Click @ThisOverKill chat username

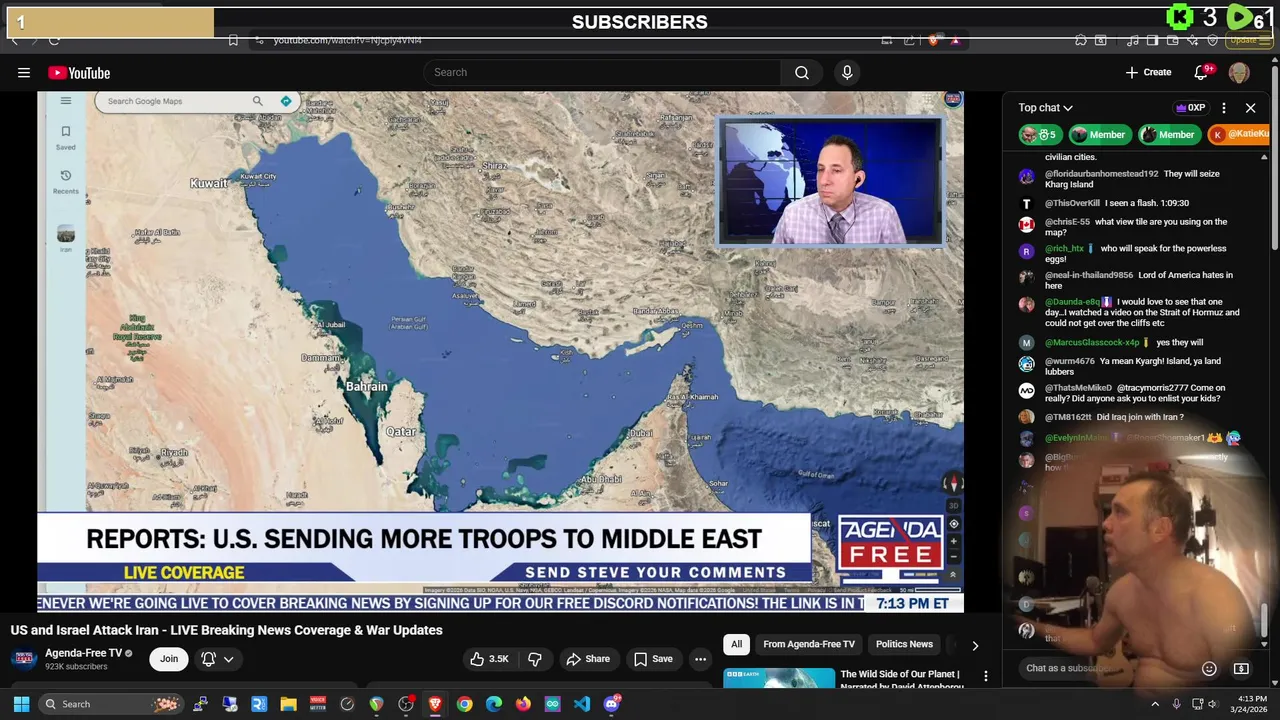coord(1072,203)
